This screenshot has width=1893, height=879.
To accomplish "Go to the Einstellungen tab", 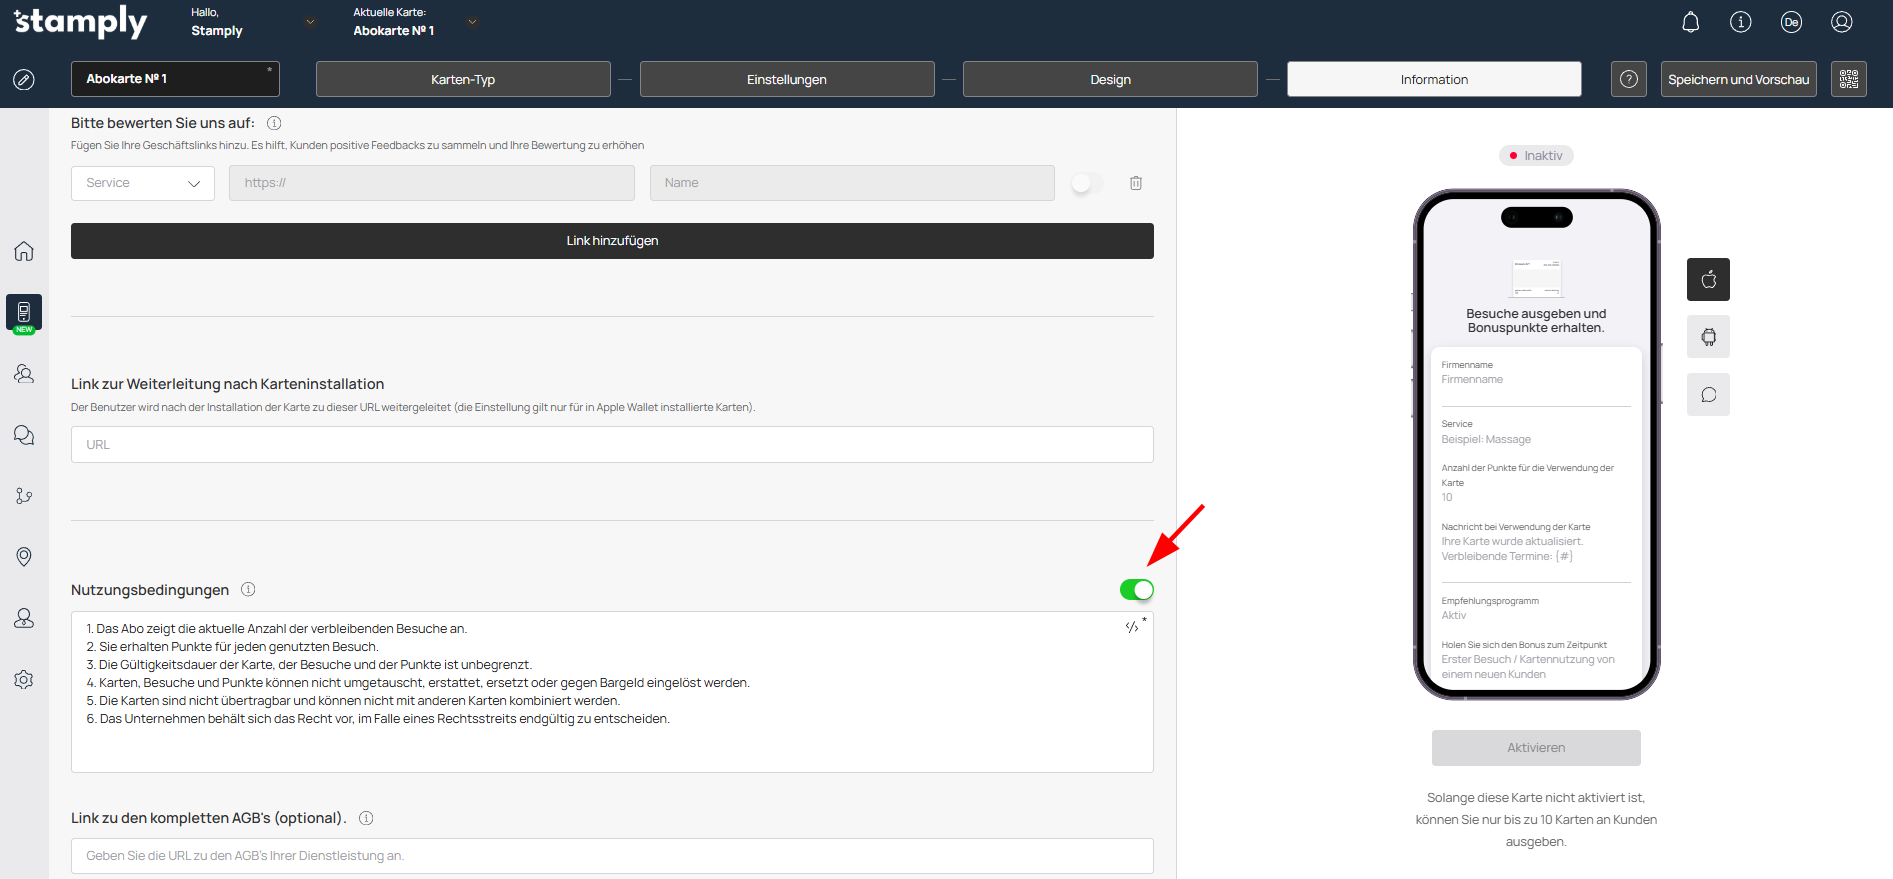I will (x=786, y=79).
